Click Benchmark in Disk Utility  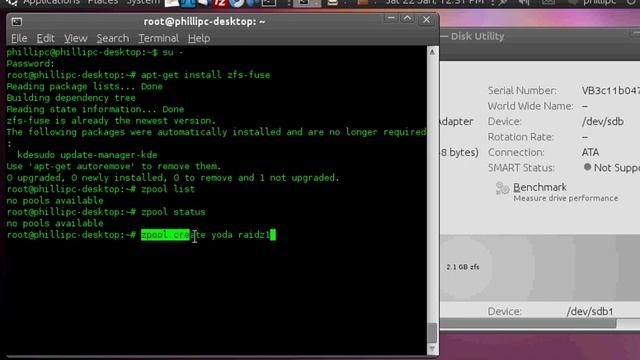tap(540, 187)
